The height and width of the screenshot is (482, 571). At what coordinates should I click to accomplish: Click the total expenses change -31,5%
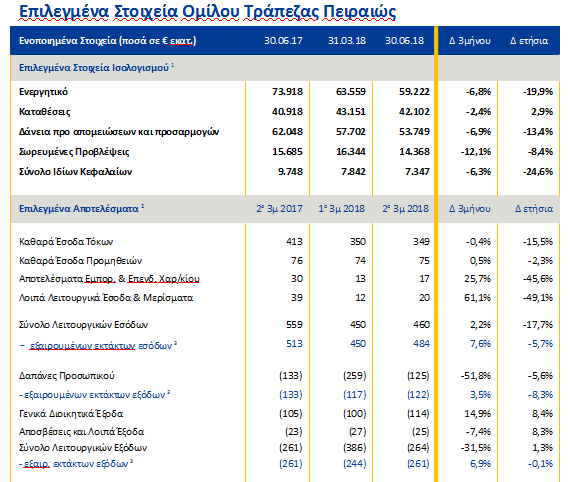[476, 448]
